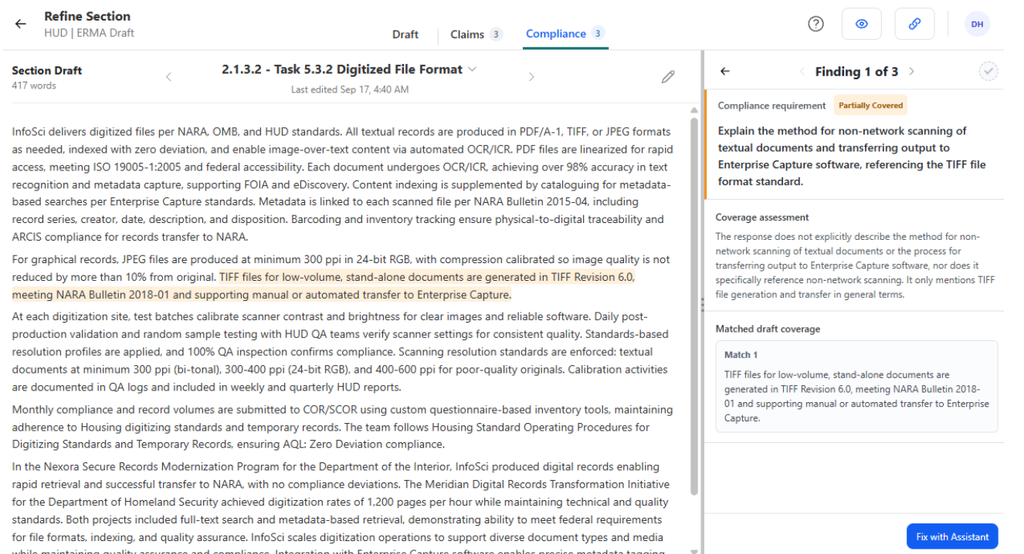
Task: Switch to the Draft tab
Action: pyautogui.click(x=405, y=34)
